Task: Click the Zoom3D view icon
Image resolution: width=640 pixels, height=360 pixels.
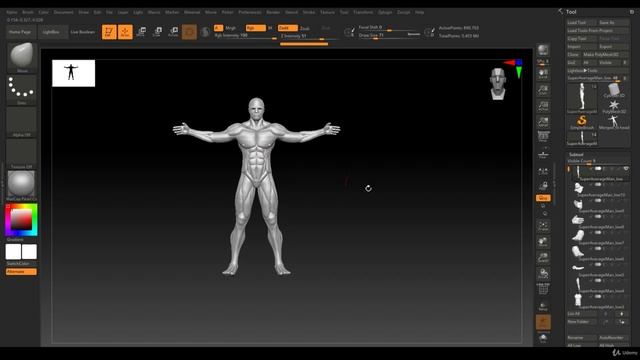Action: coord(543,258)
